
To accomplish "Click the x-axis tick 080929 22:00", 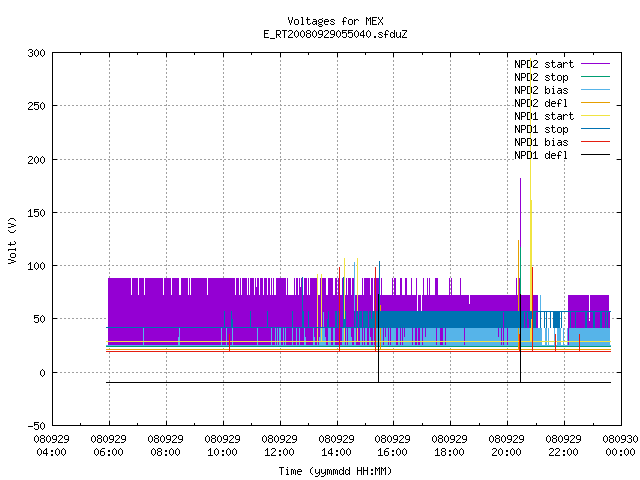I will click(564, 446).
